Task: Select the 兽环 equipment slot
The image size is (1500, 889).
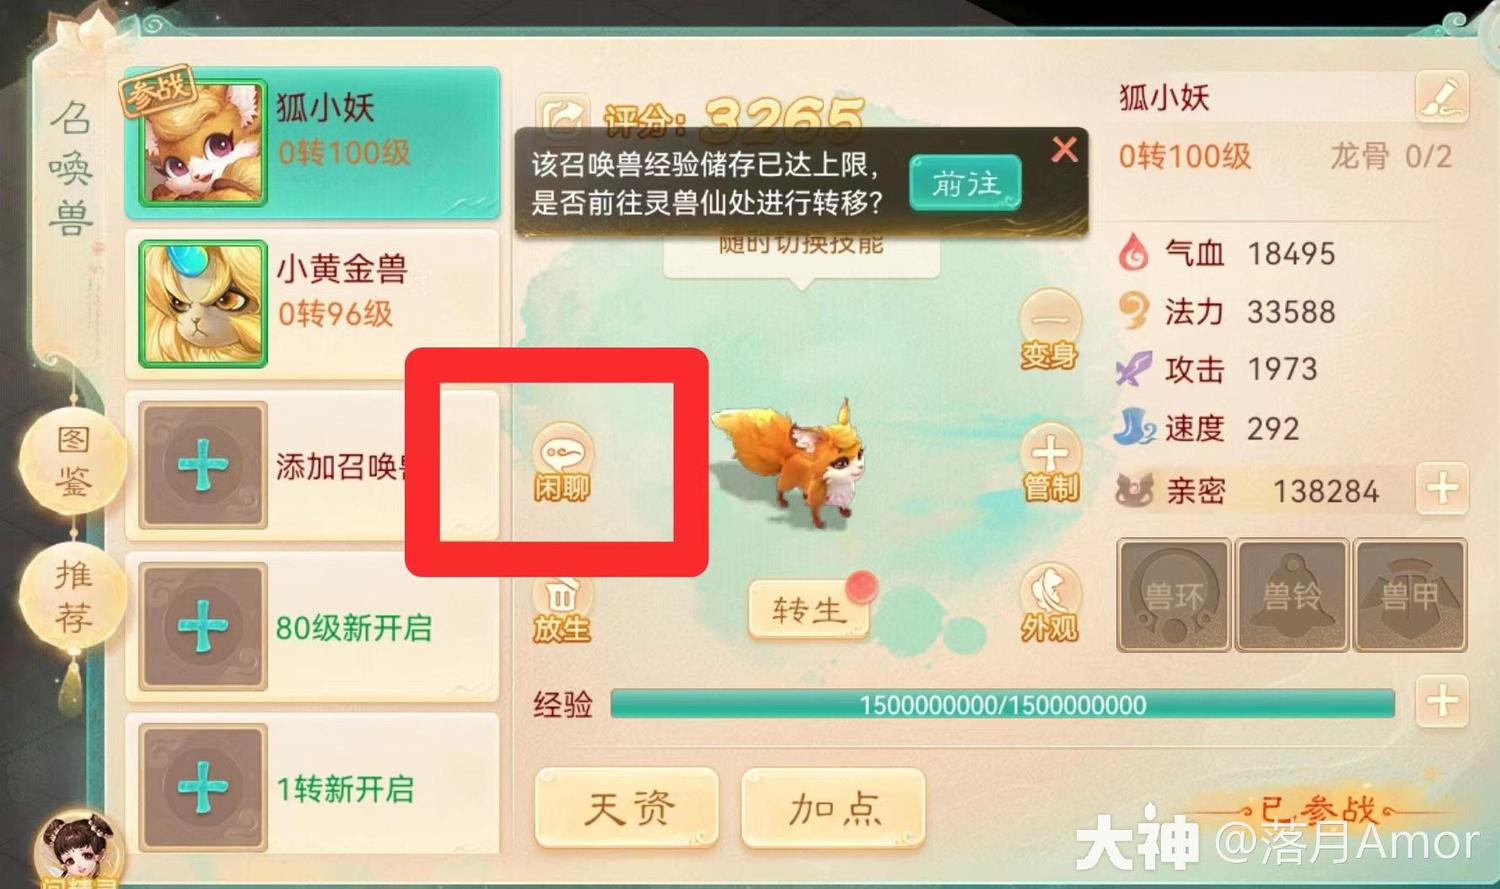Action: [x=1173, y=595]
